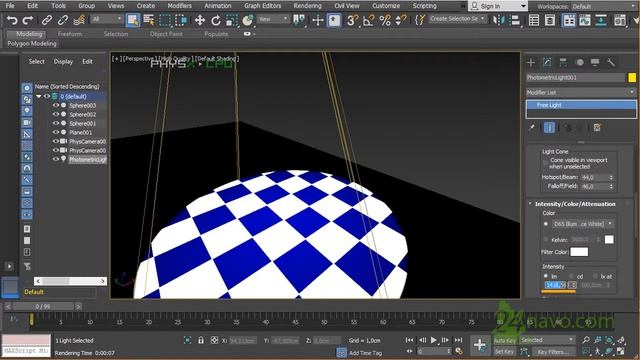Hide Sphere002 via its eye icon
This screenshot has width=640, height=360.
click(56, 114)
